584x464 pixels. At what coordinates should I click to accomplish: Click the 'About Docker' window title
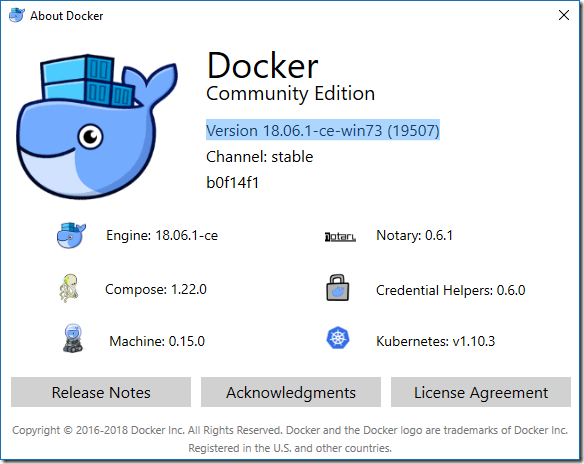tap(67, 16)
